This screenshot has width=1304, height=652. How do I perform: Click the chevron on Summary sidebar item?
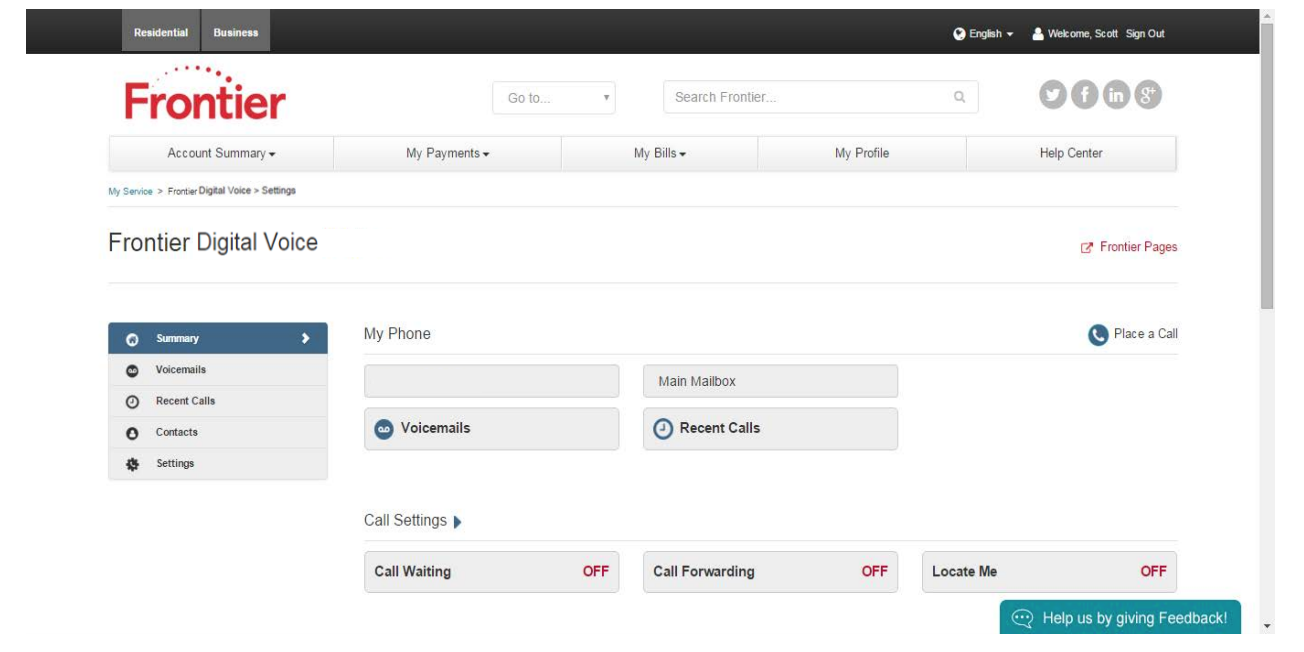pos(306,339)
